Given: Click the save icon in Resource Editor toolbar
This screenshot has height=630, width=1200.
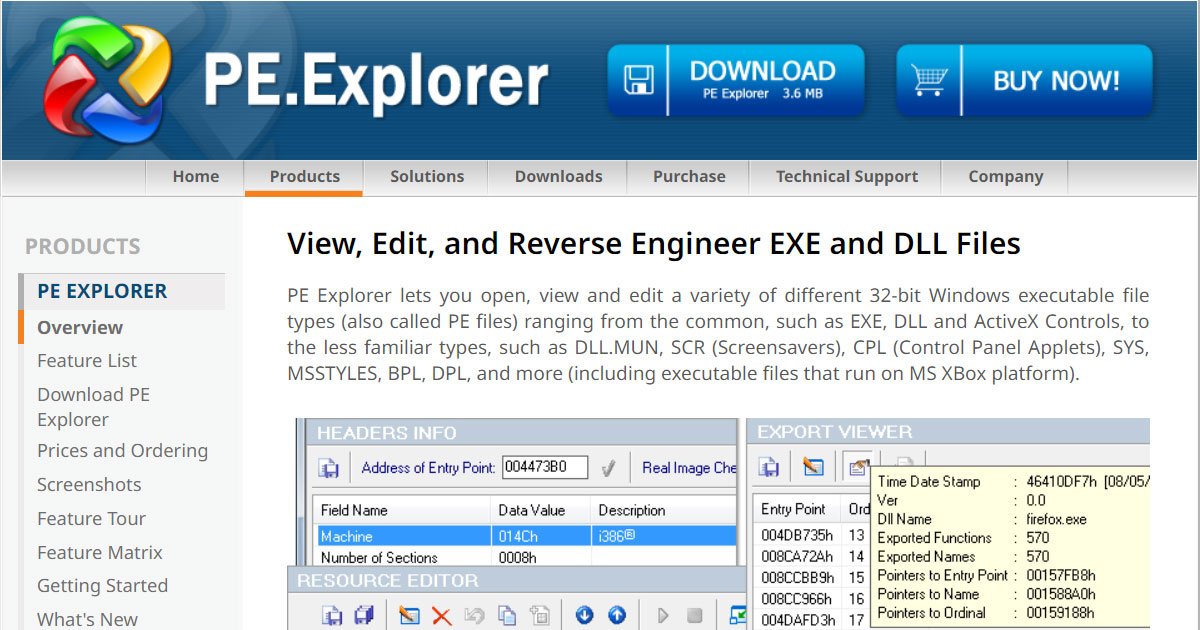Looking at the screenshot, I should [331, 615].
